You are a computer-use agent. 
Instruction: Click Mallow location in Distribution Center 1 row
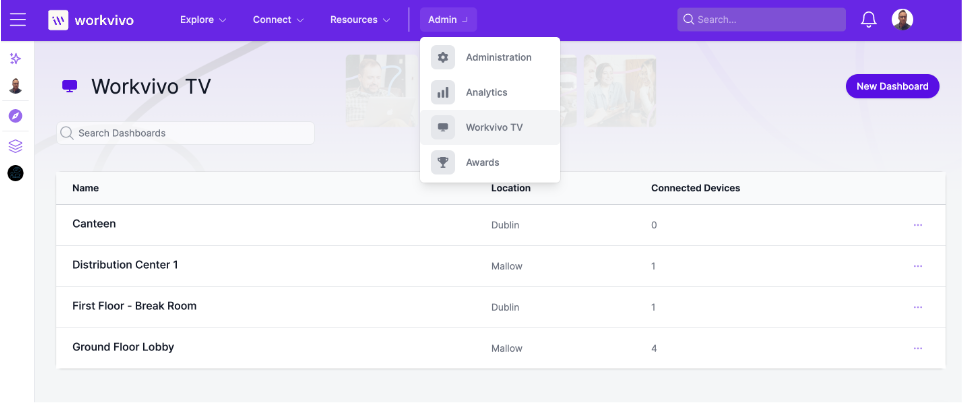click(x=507, y=266)
